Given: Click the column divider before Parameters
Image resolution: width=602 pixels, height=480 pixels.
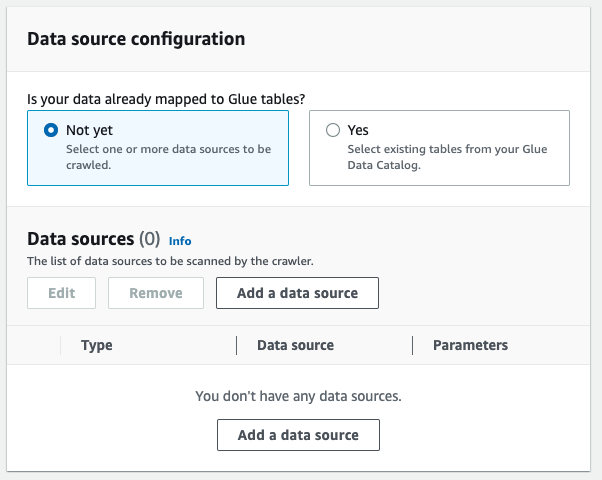Looking at the screenshot, I should [412, 345].
